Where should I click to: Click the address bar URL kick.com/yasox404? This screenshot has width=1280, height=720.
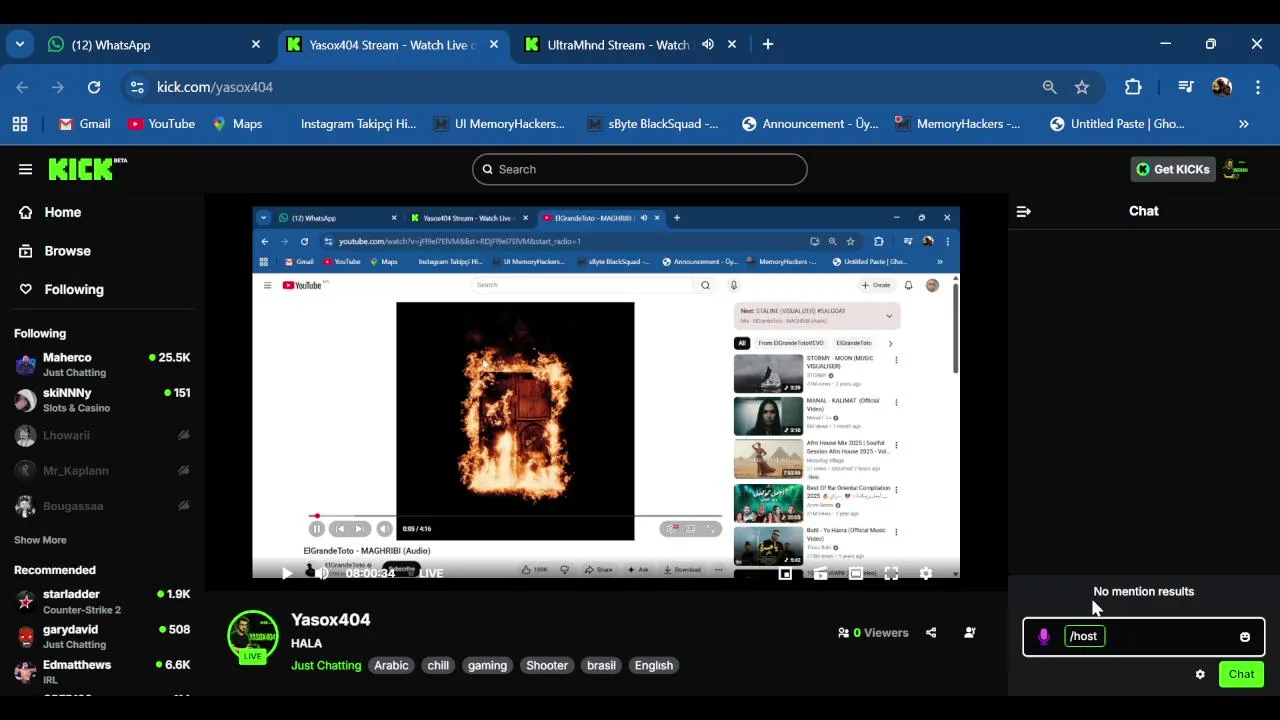(215, 87)
